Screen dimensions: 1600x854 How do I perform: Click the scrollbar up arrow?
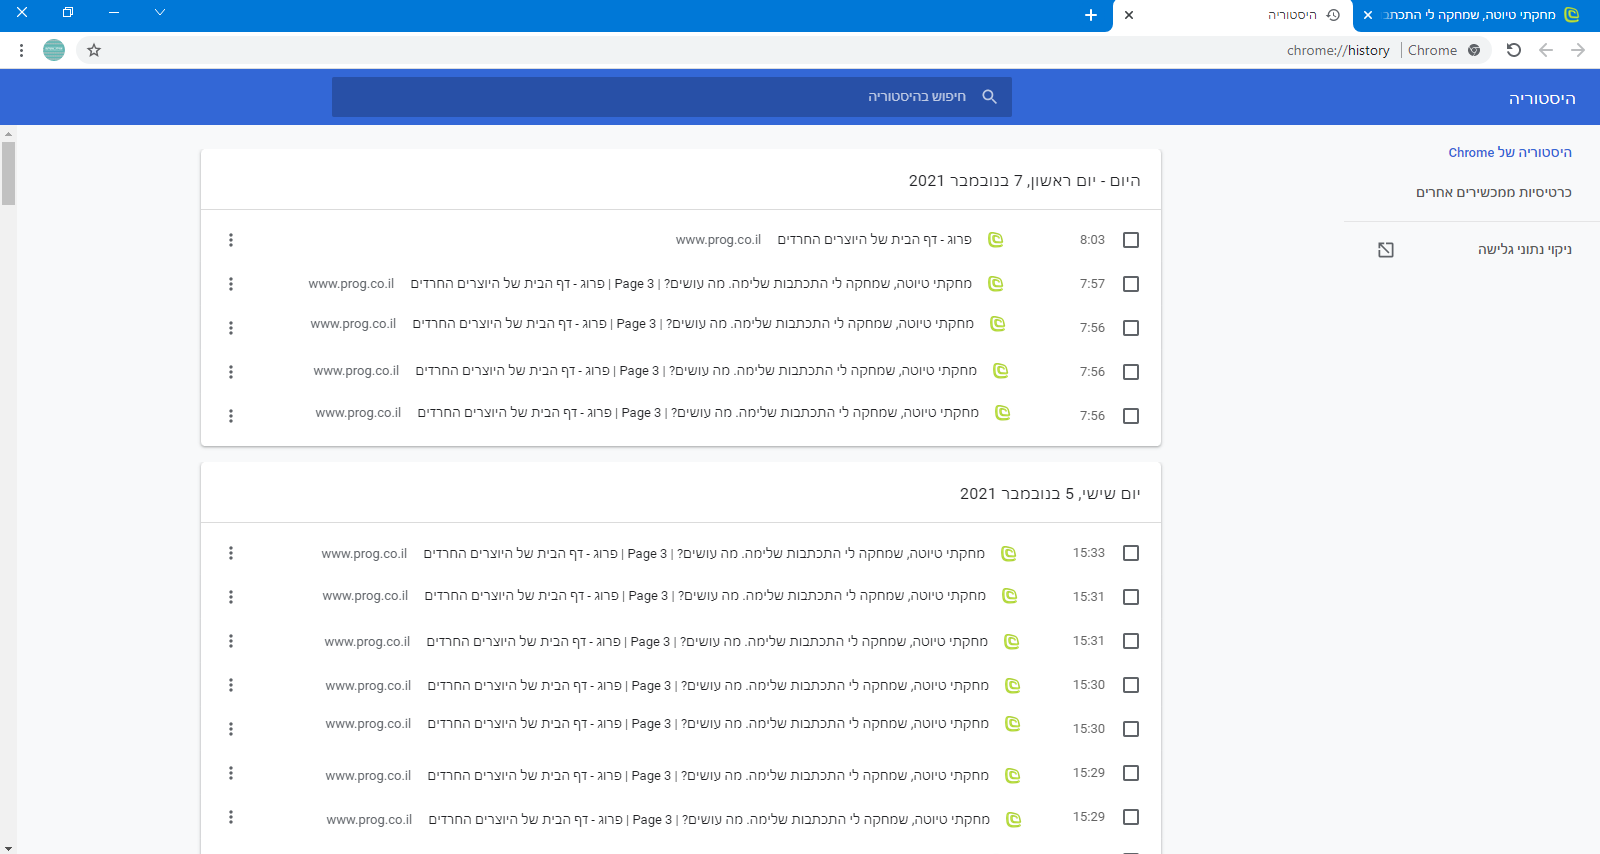pos(8,133)
